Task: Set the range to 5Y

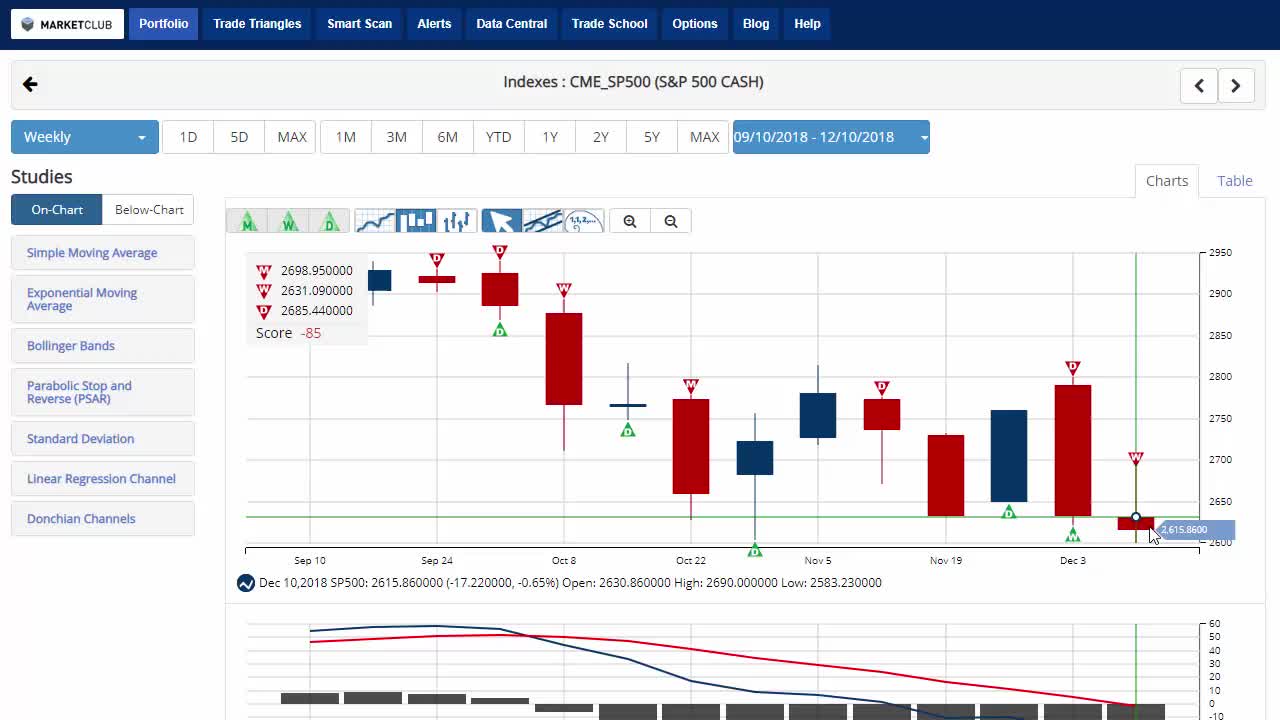Action: tap(652, 137)
